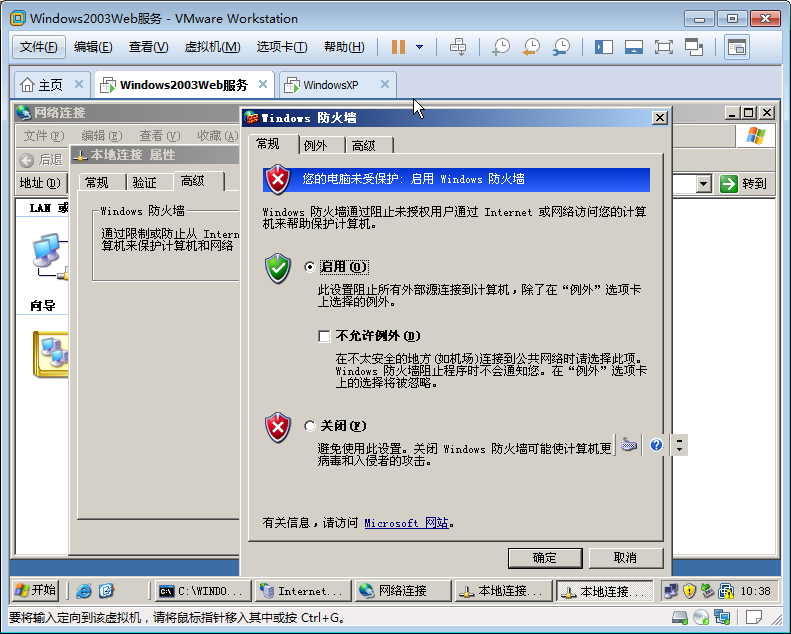Send Ctrl+Alt+Del to the virtual machine
Image resolution: width=791 pixels, height=634 pixels.
[458, 47]
